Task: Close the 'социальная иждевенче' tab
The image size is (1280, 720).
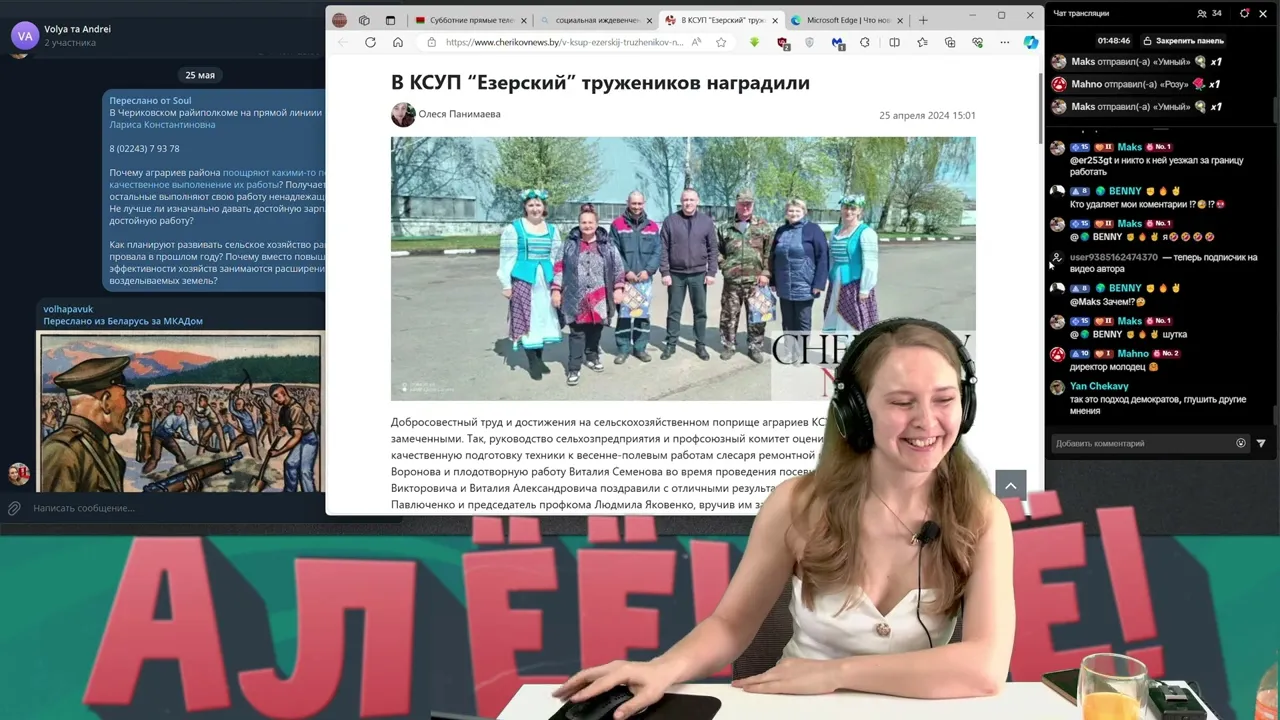Action: point(649,20)
